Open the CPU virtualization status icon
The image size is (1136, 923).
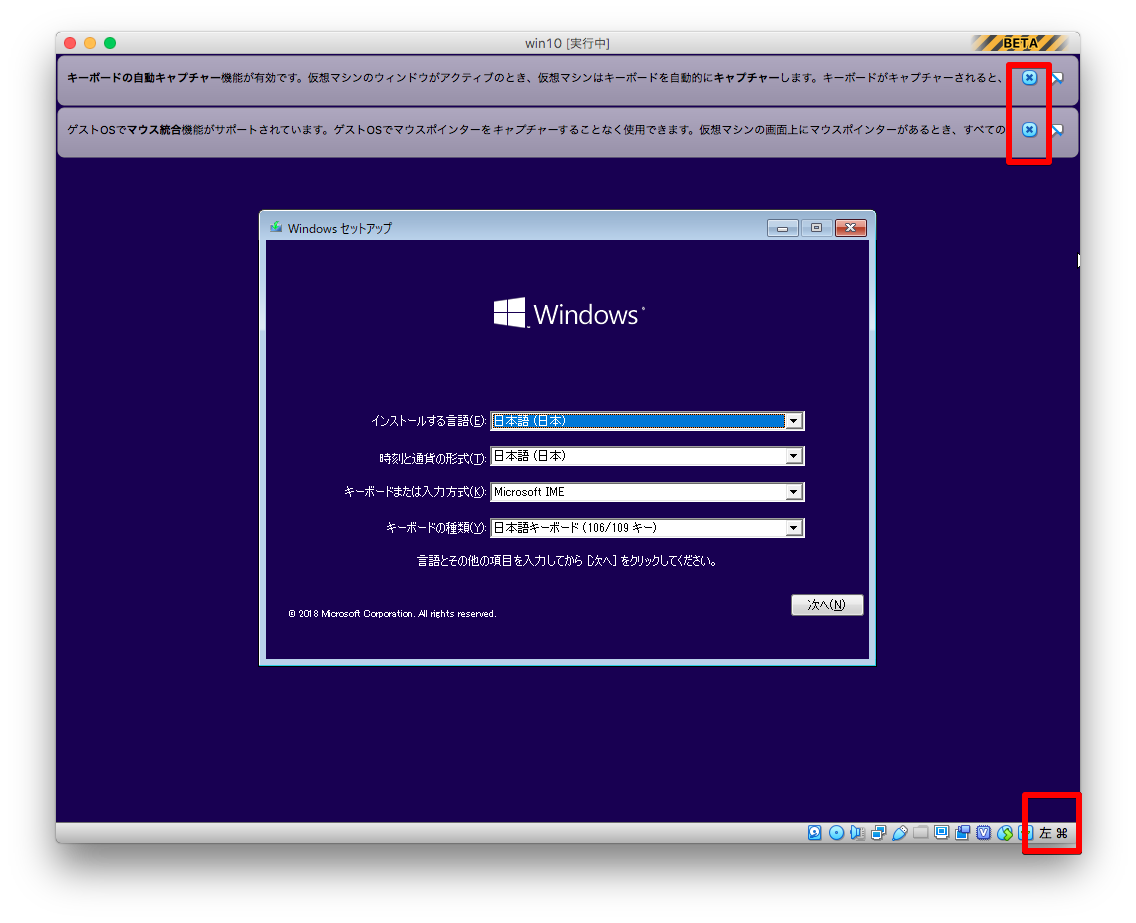983,833
